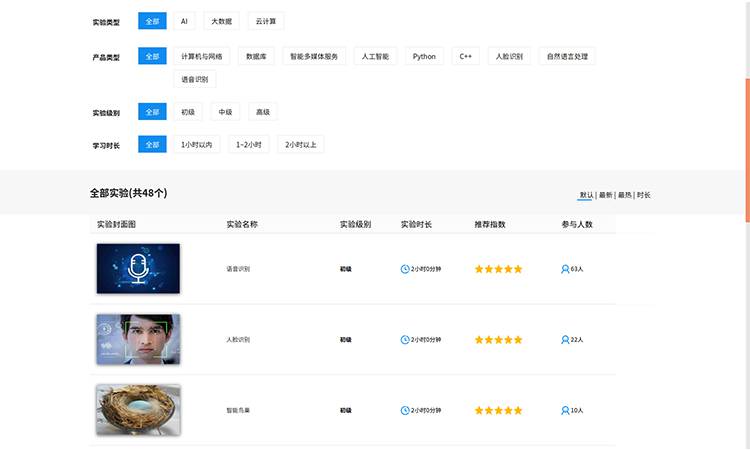Screen dimensions: 750x450
Task: Select 全部 in the 实验级别 filter row
Action: (152, 112)
